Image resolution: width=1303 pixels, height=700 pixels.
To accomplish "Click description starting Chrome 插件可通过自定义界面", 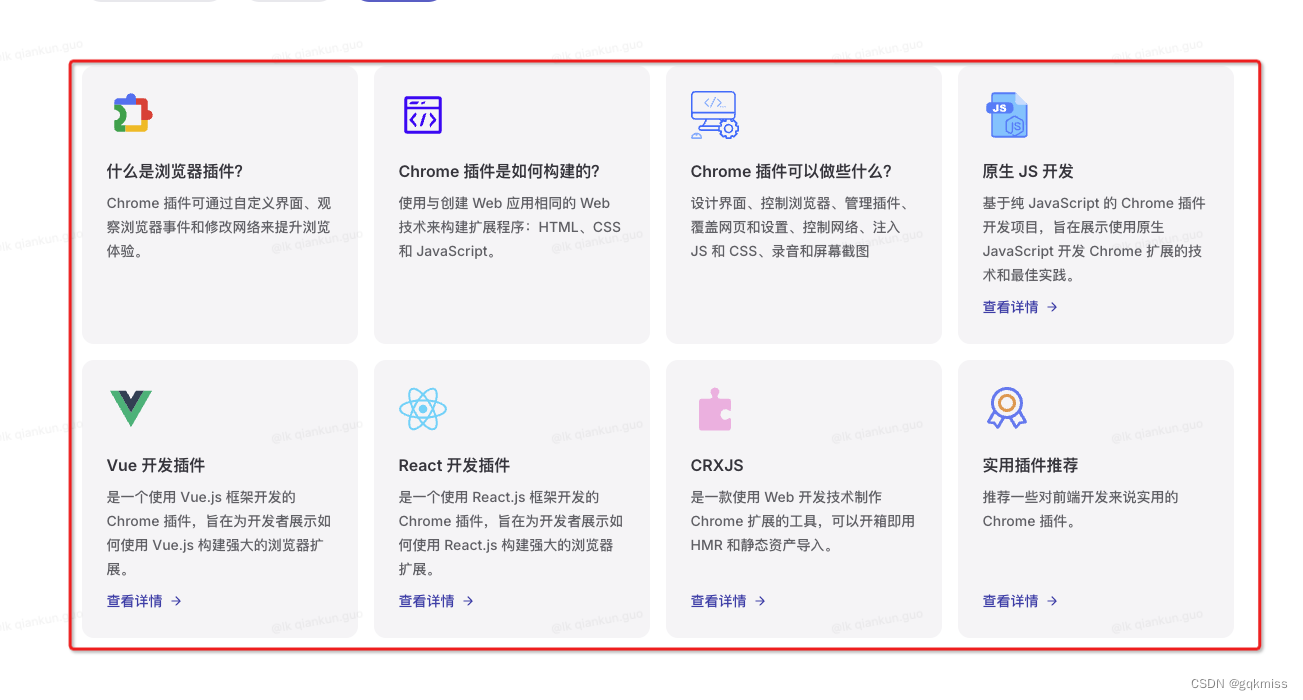I will (219, 227).
